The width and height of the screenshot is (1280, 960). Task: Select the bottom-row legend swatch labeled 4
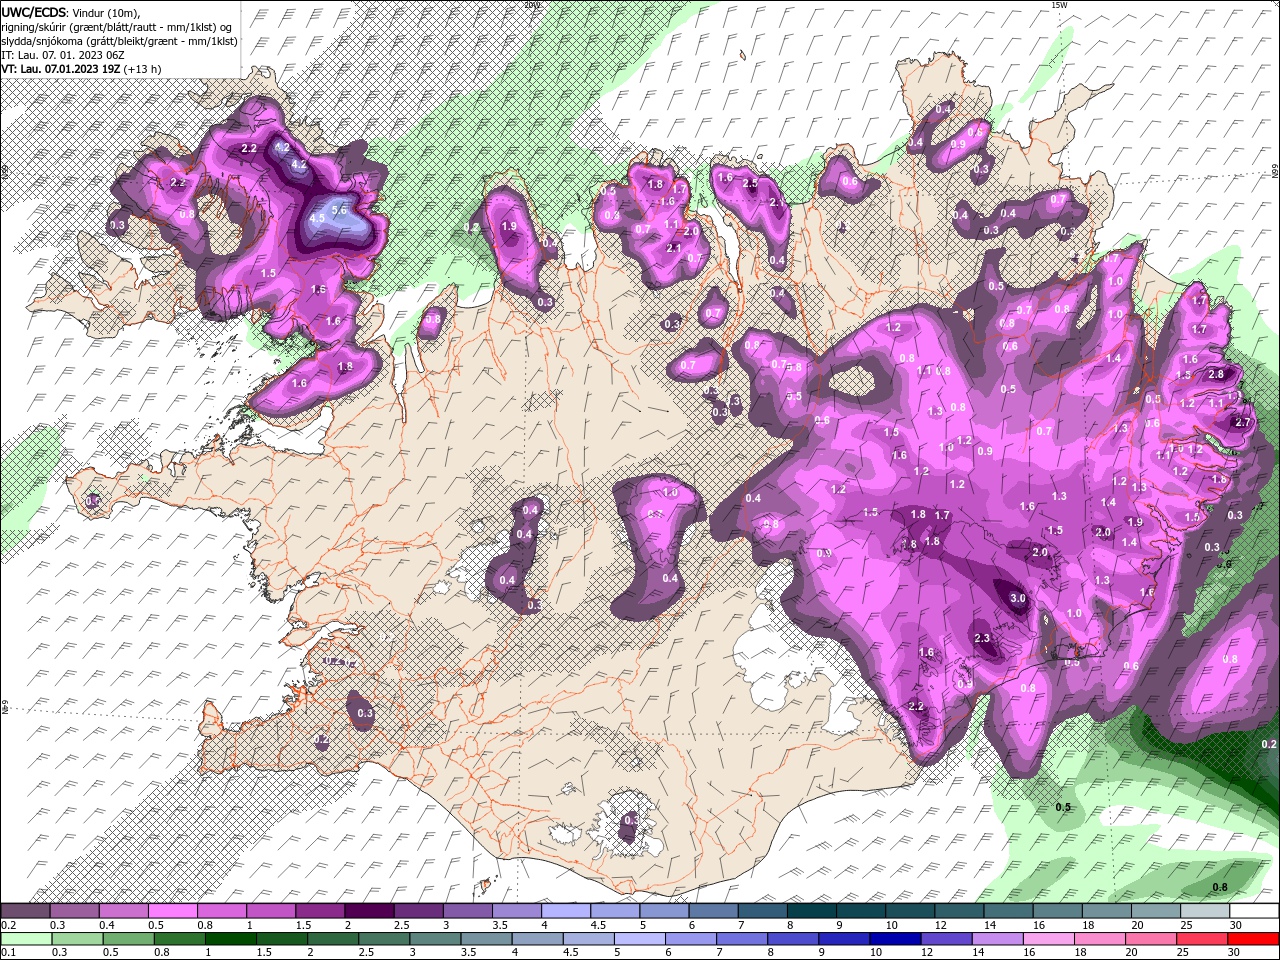[x=536, y=939]
